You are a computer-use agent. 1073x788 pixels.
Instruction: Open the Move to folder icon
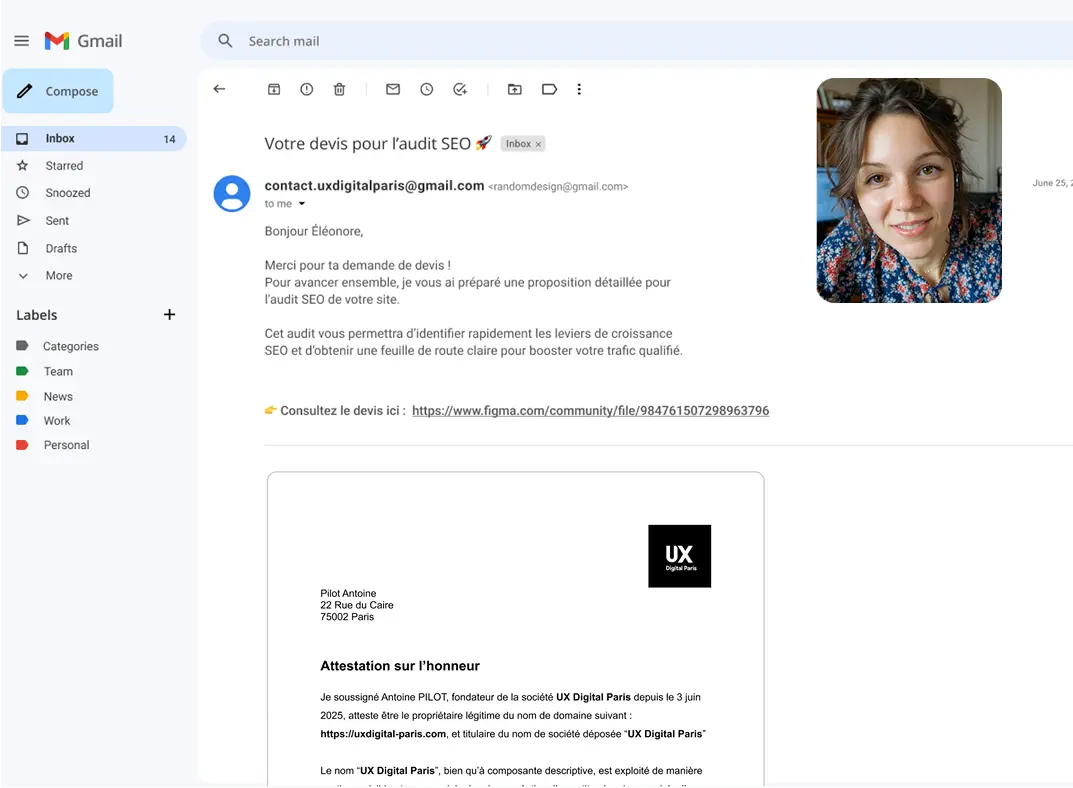(x=514, y=89)
